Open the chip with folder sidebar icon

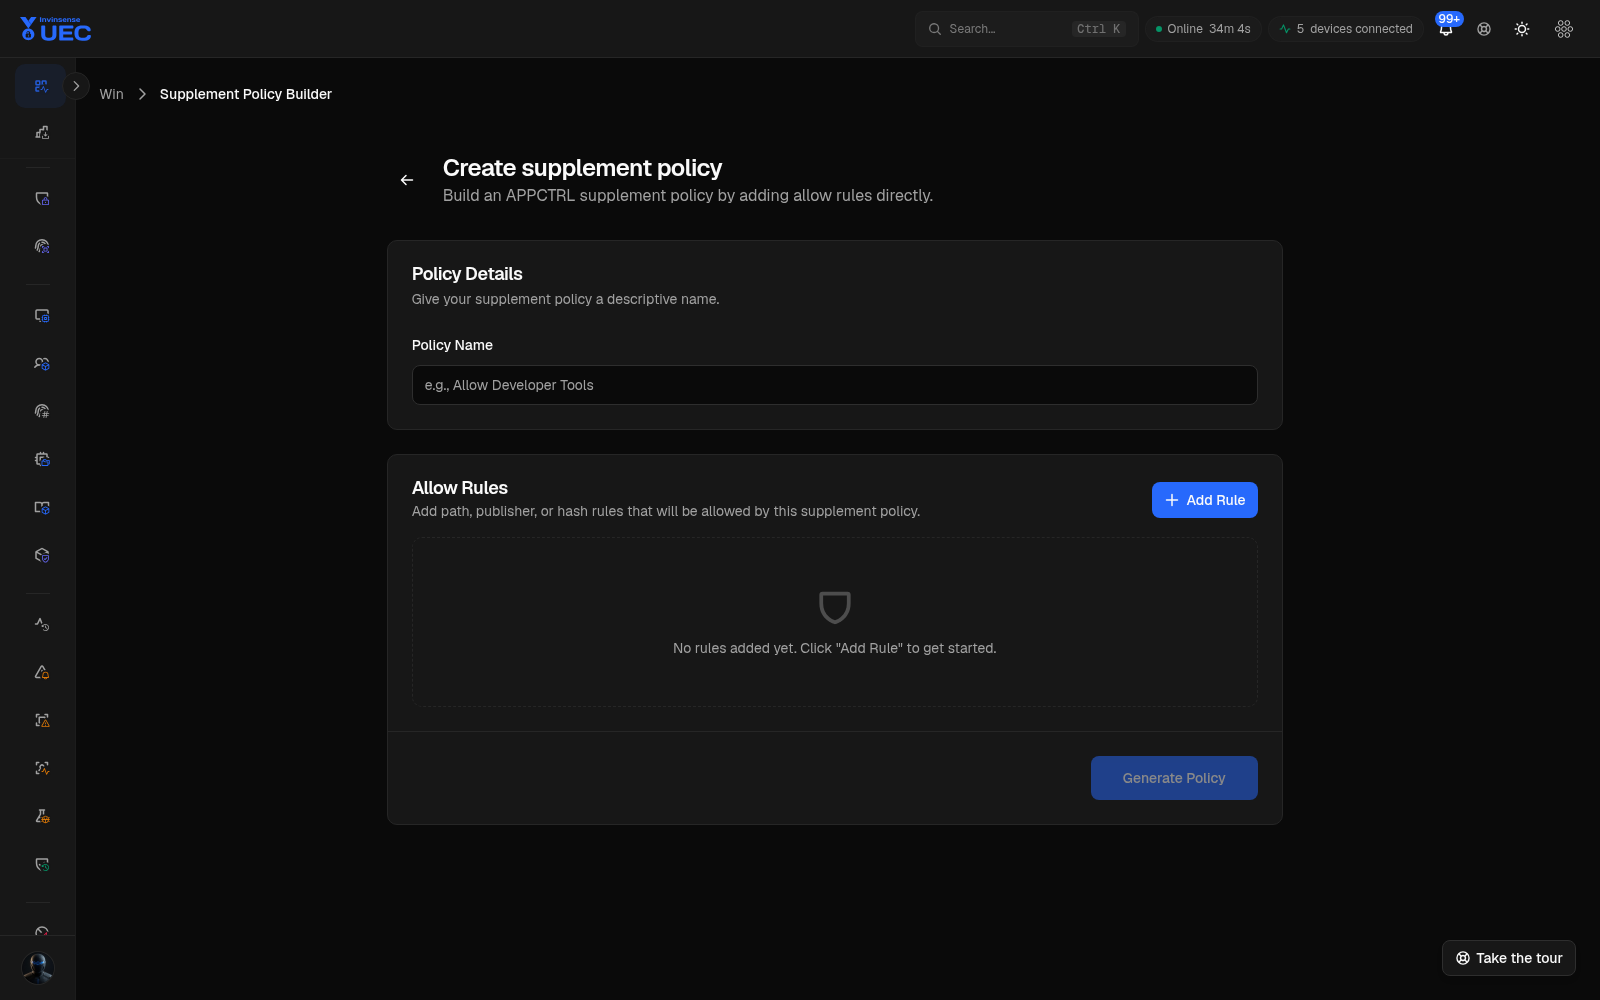point(41,459)
